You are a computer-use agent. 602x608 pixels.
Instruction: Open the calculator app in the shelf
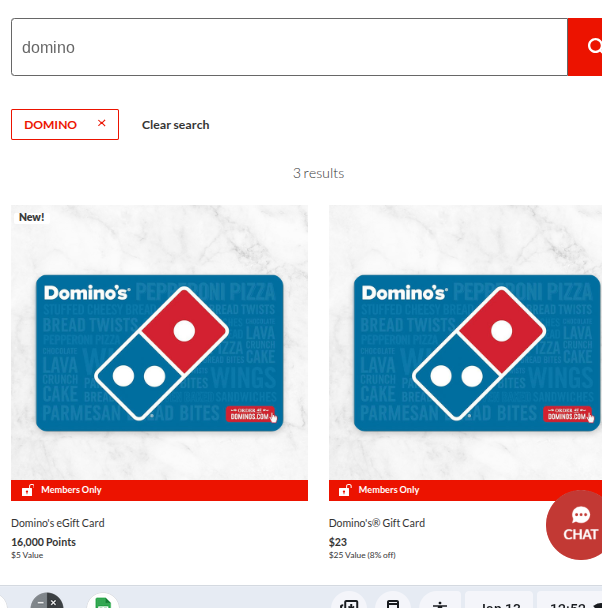point(47,602)
